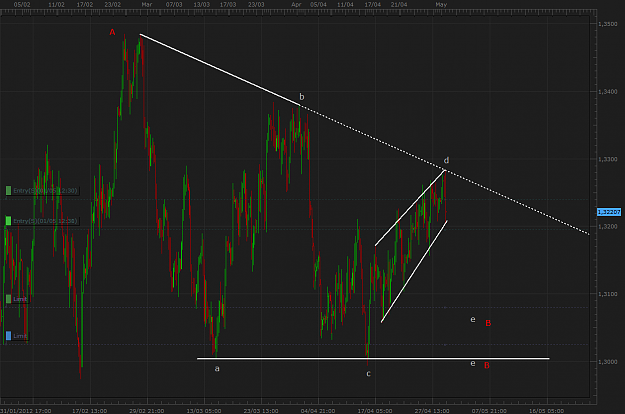Click the 16/05 05:00 timestamp

click(546, 410)
